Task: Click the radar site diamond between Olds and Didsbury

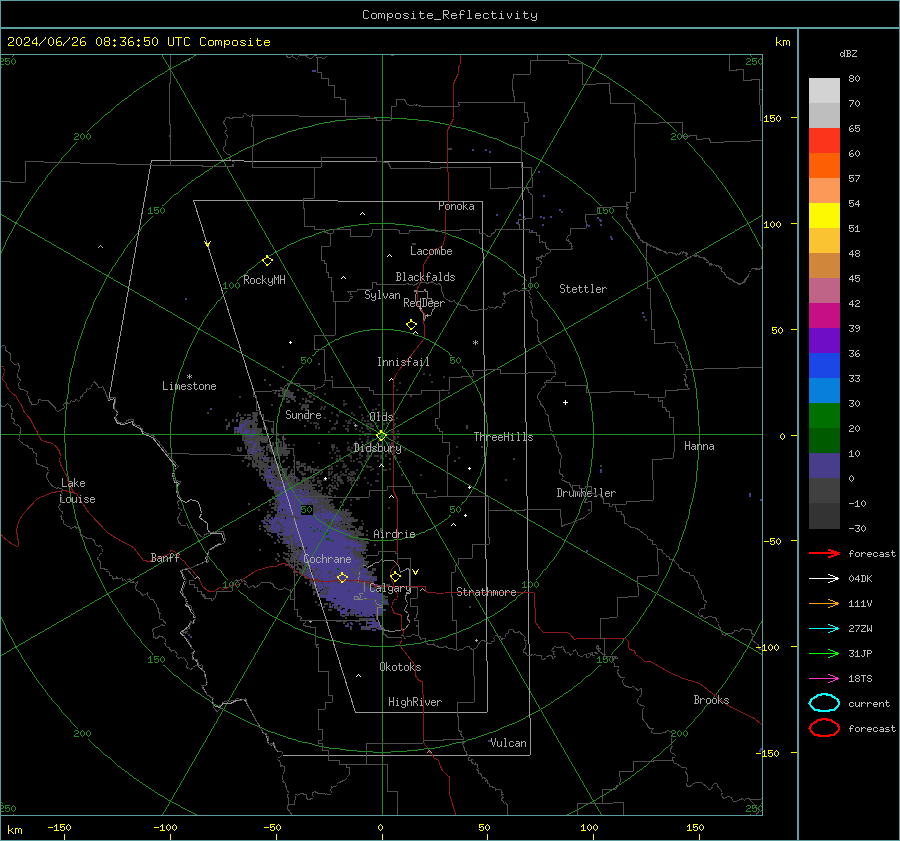Action: point(382,435)
